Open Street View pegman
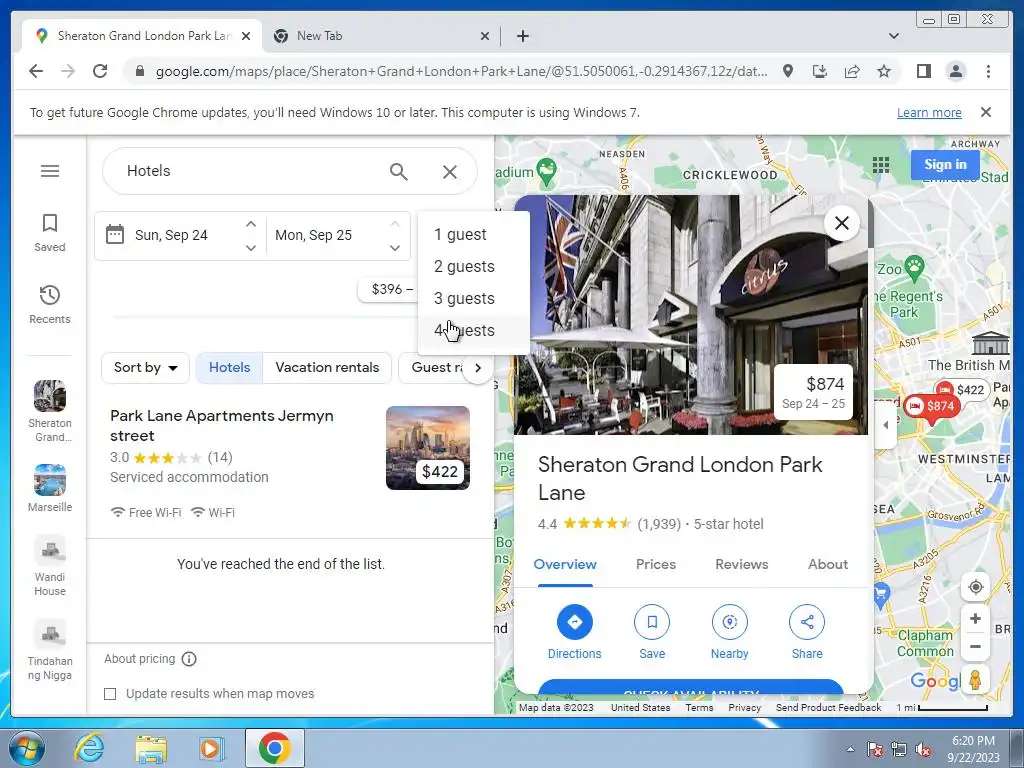Viewport: 1024px width, 768px height. coord(975,680)
